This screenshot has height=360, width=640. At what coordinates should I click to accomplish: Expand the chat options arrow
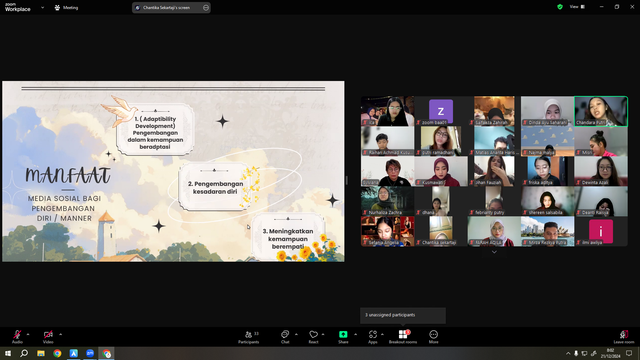pyautogui.click(x=296, y=334)
